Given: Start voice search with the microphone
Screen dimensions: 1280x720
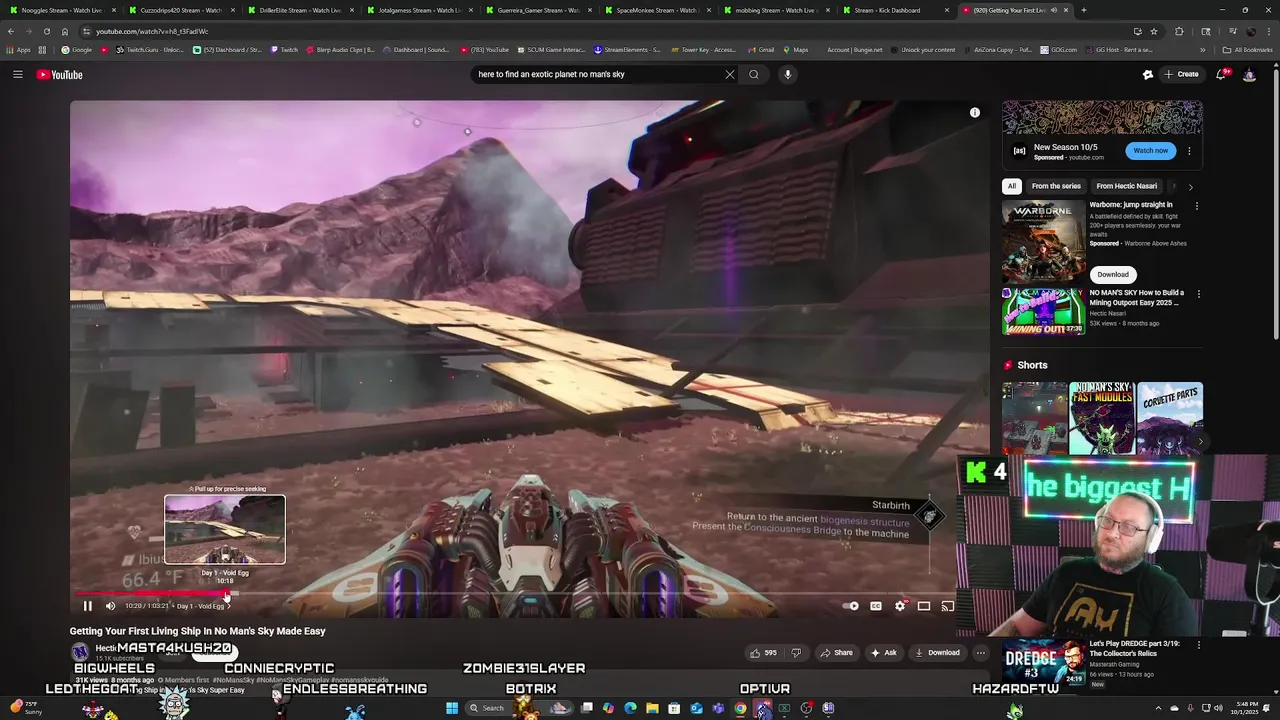Looking at the screenshot, I should [x=788, y=74].
